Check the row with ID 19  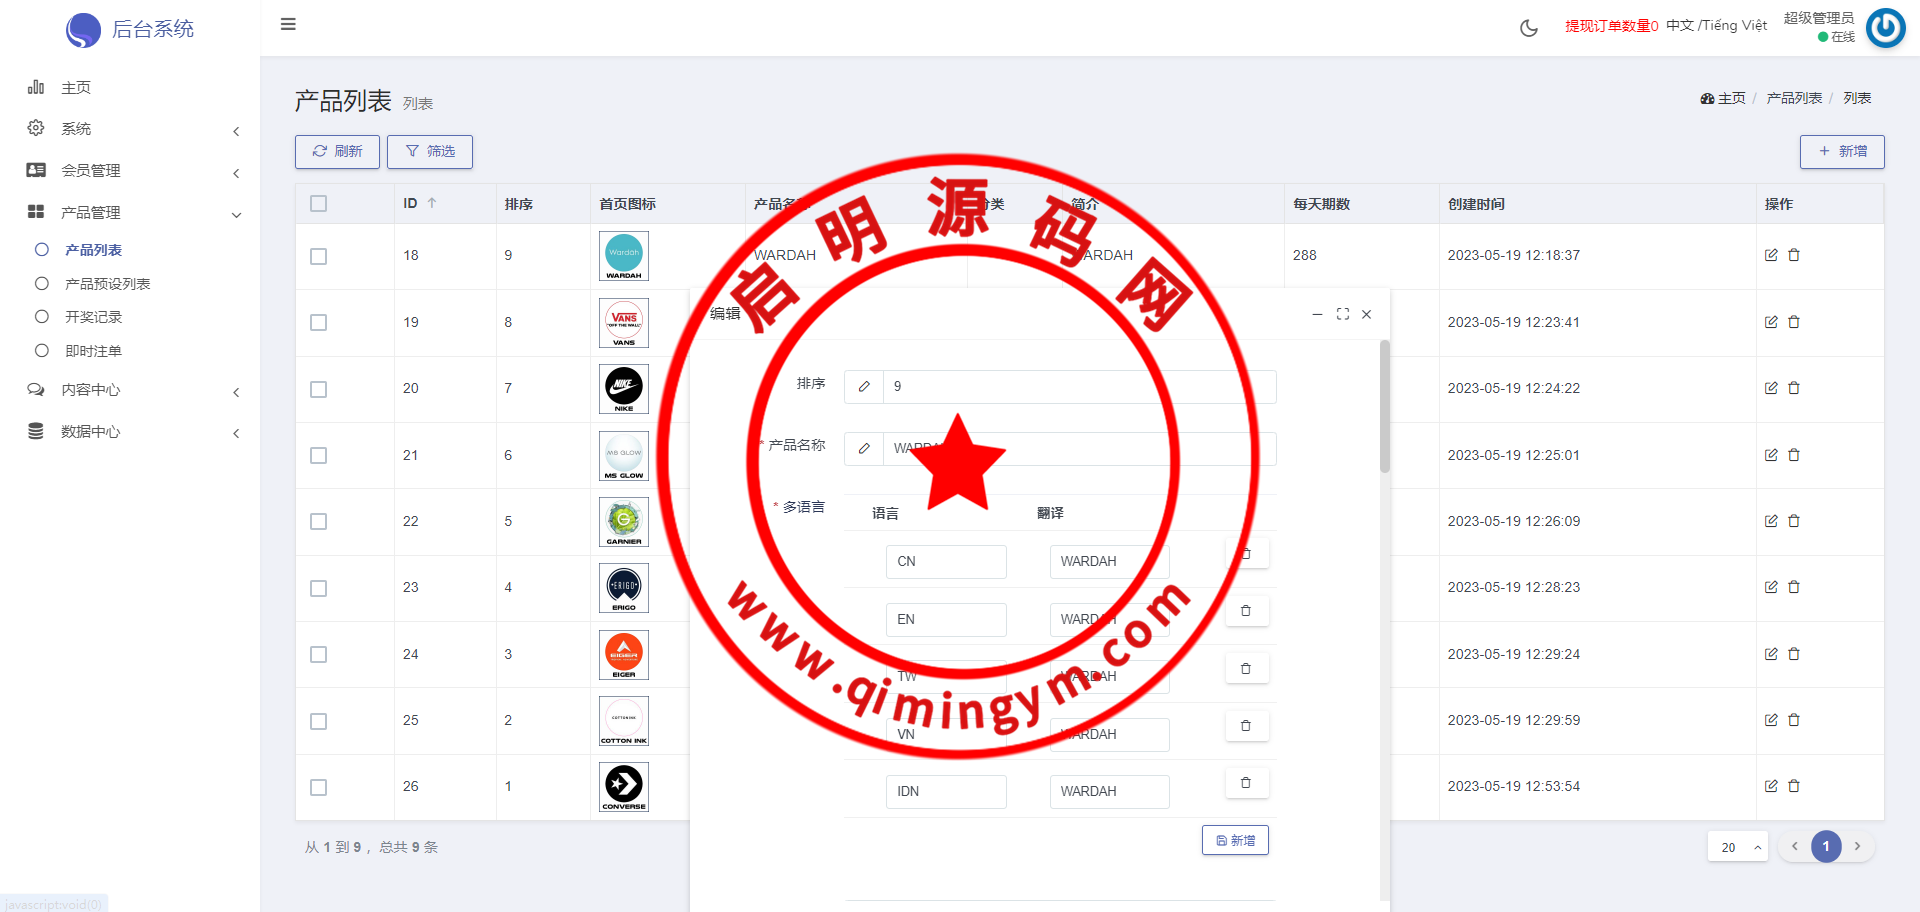click(318, 322)
